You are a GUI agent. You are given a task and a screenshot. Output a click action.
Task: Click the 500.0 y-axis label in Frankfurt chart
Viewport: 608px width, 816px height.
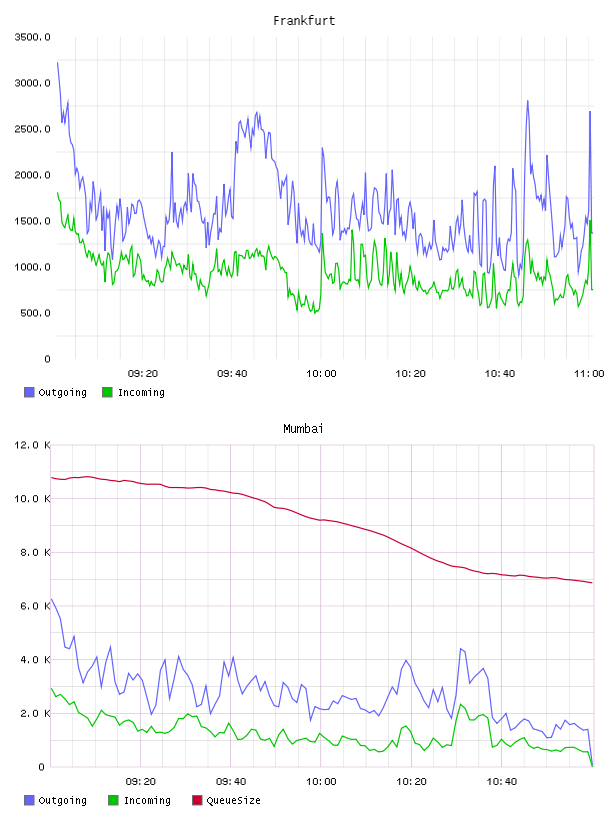[x=35, y=313]
